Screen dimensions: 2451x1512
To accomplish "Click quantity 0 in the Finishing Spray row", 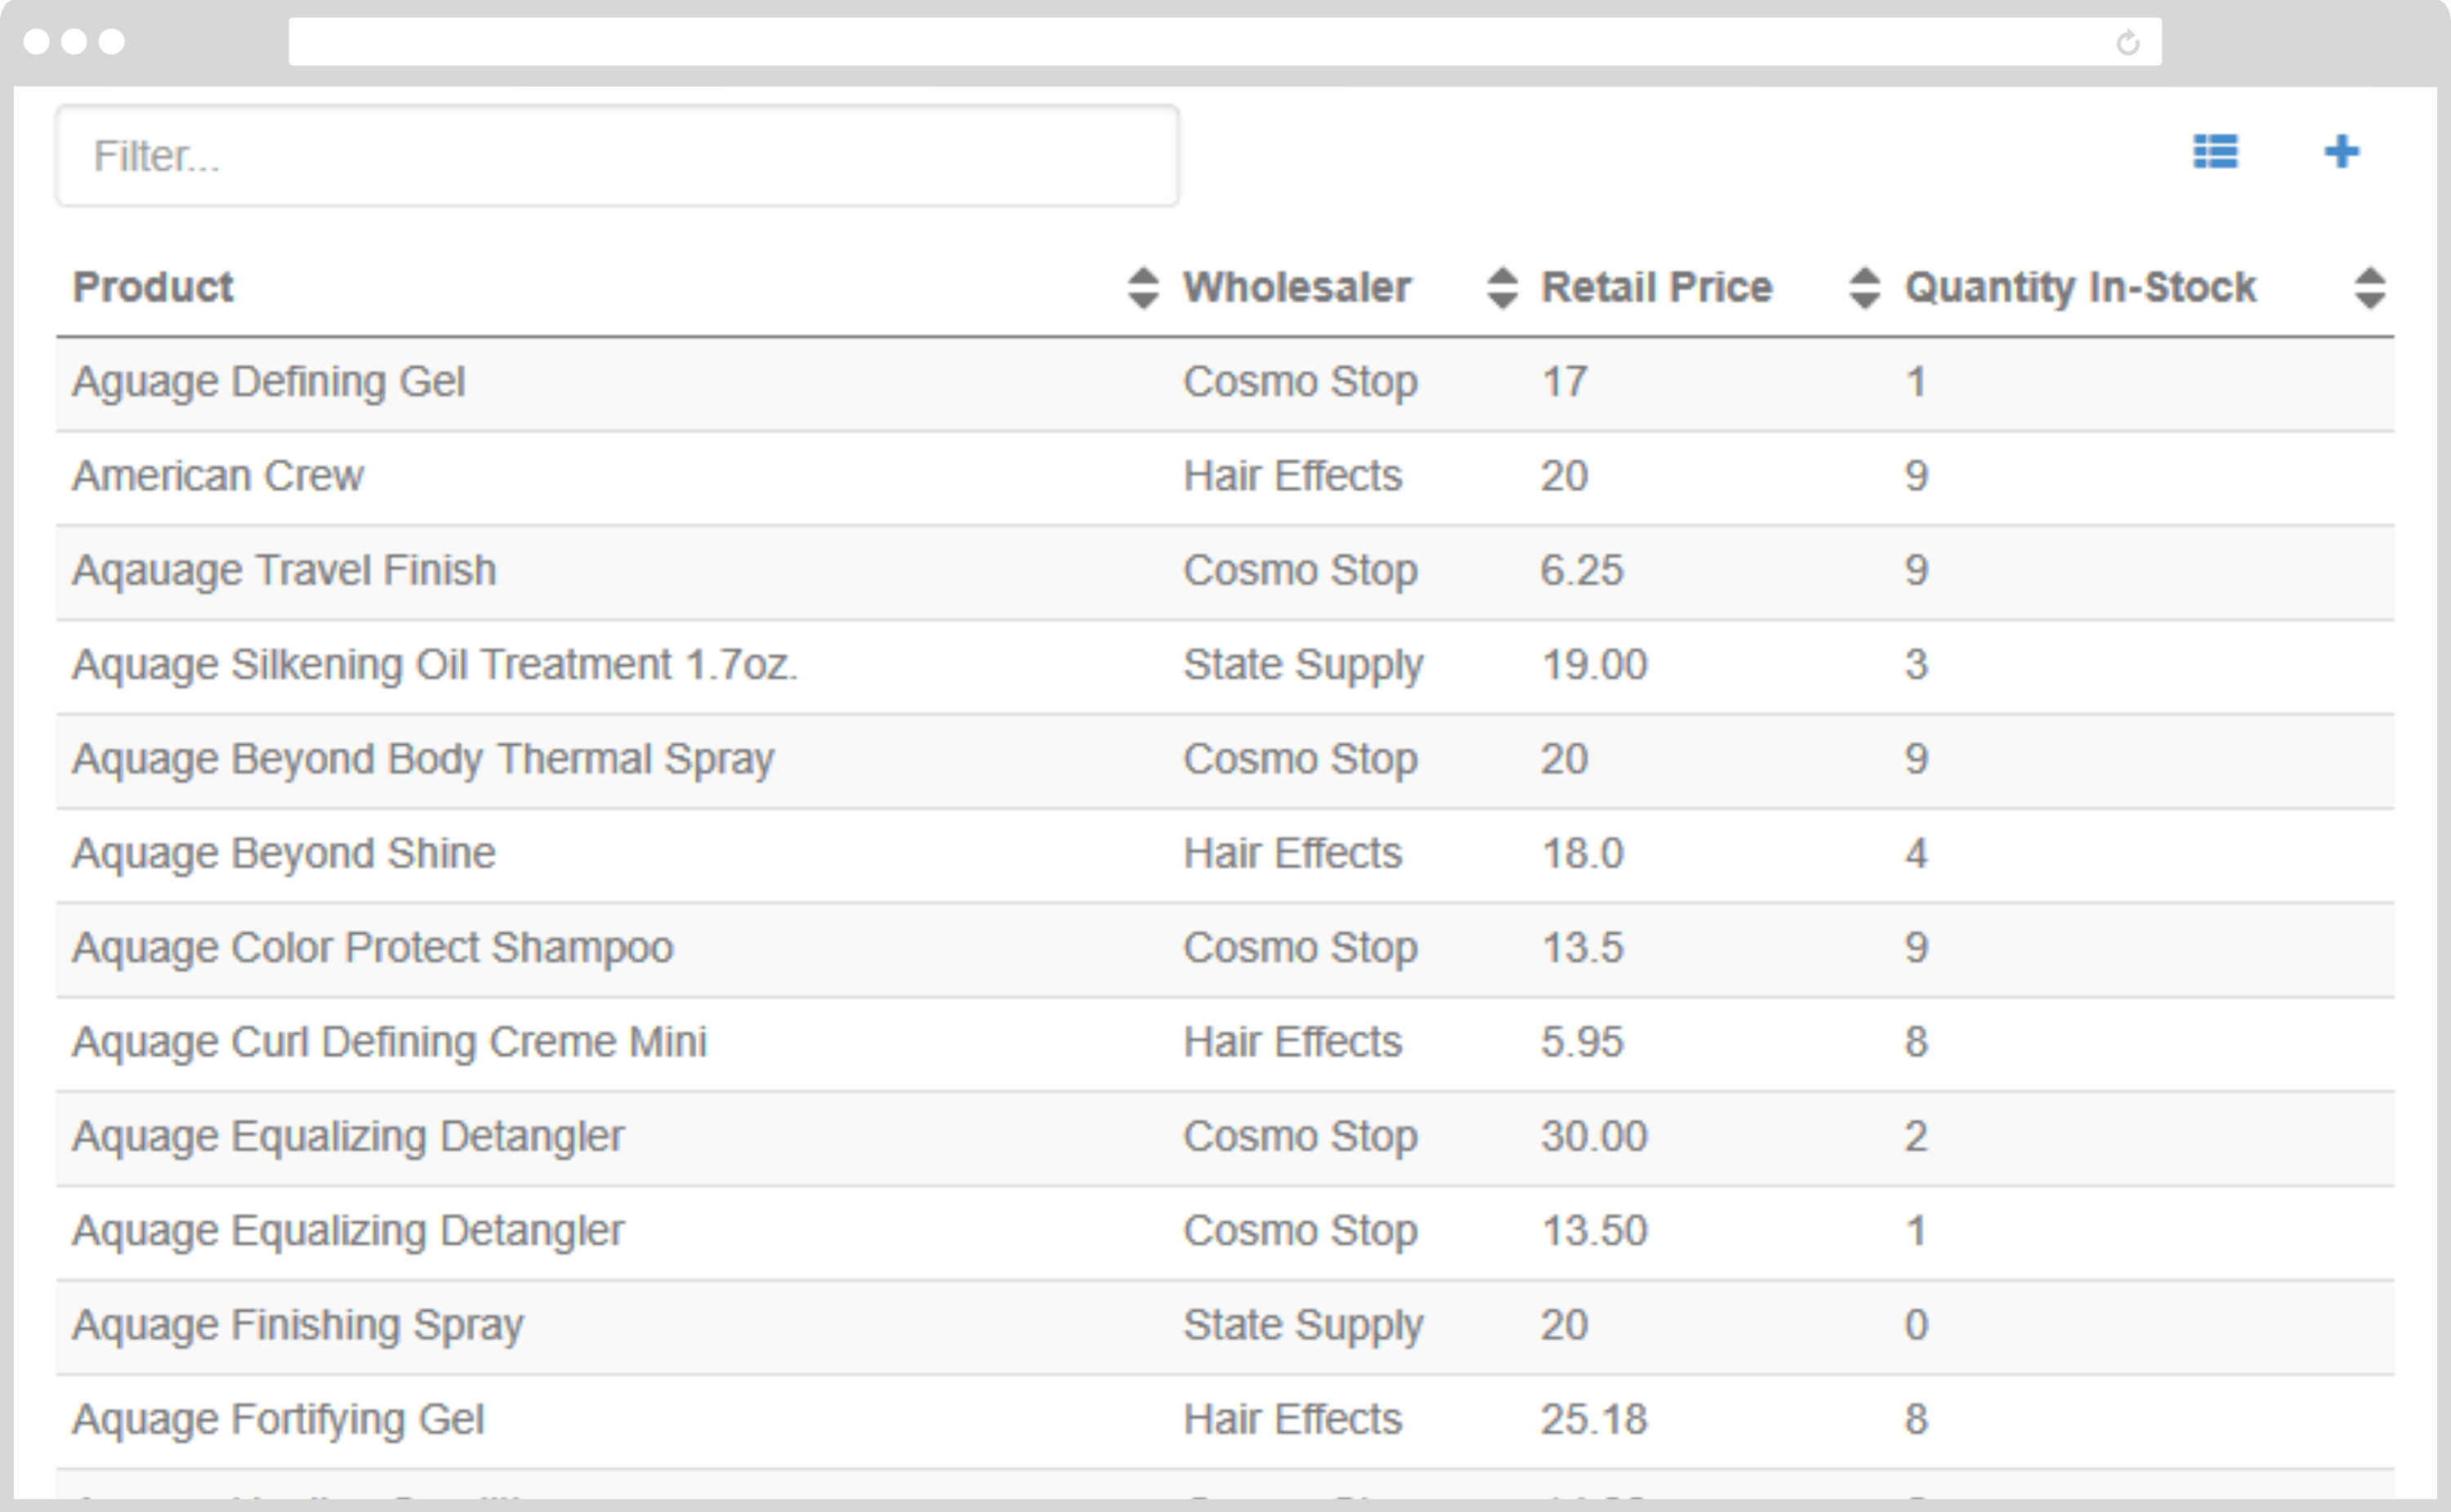I will (x=1915, y=1326).
